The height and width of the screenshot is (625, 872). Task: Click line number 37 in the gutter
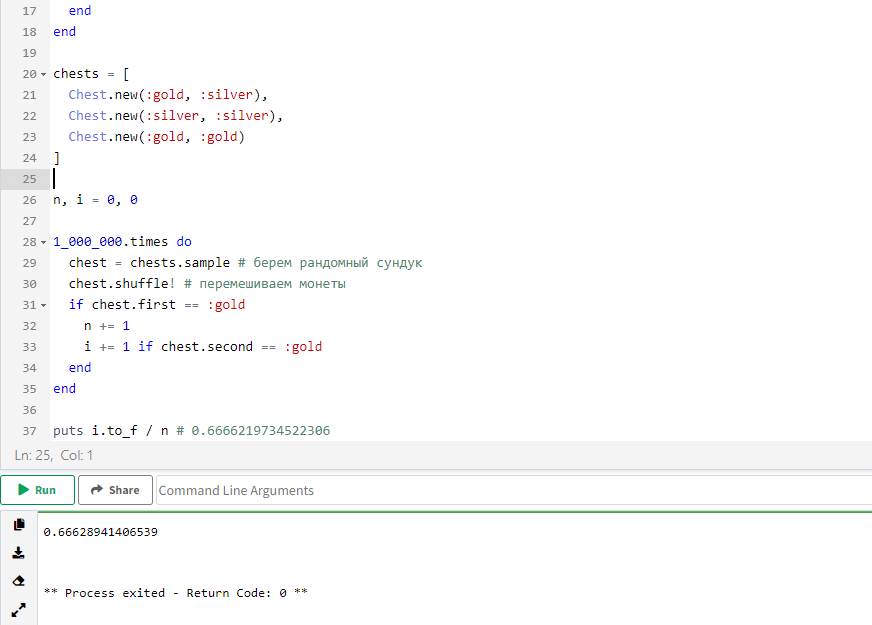tap(28, 431)
